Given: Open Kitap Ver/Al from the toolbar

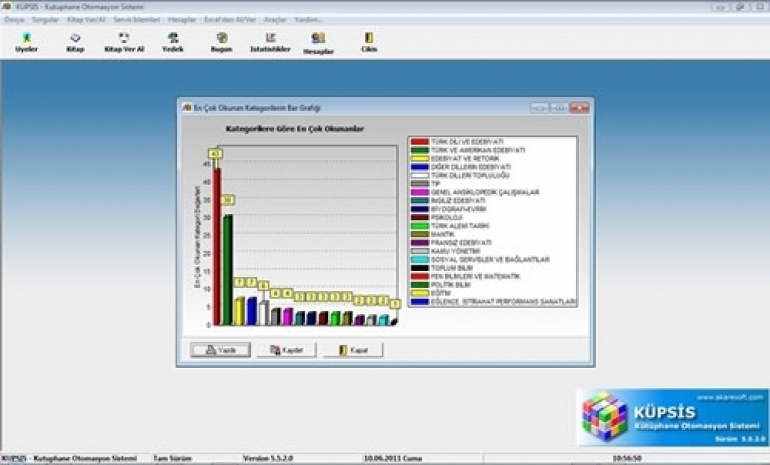Looking at the screenshot, I should [124, 41].
